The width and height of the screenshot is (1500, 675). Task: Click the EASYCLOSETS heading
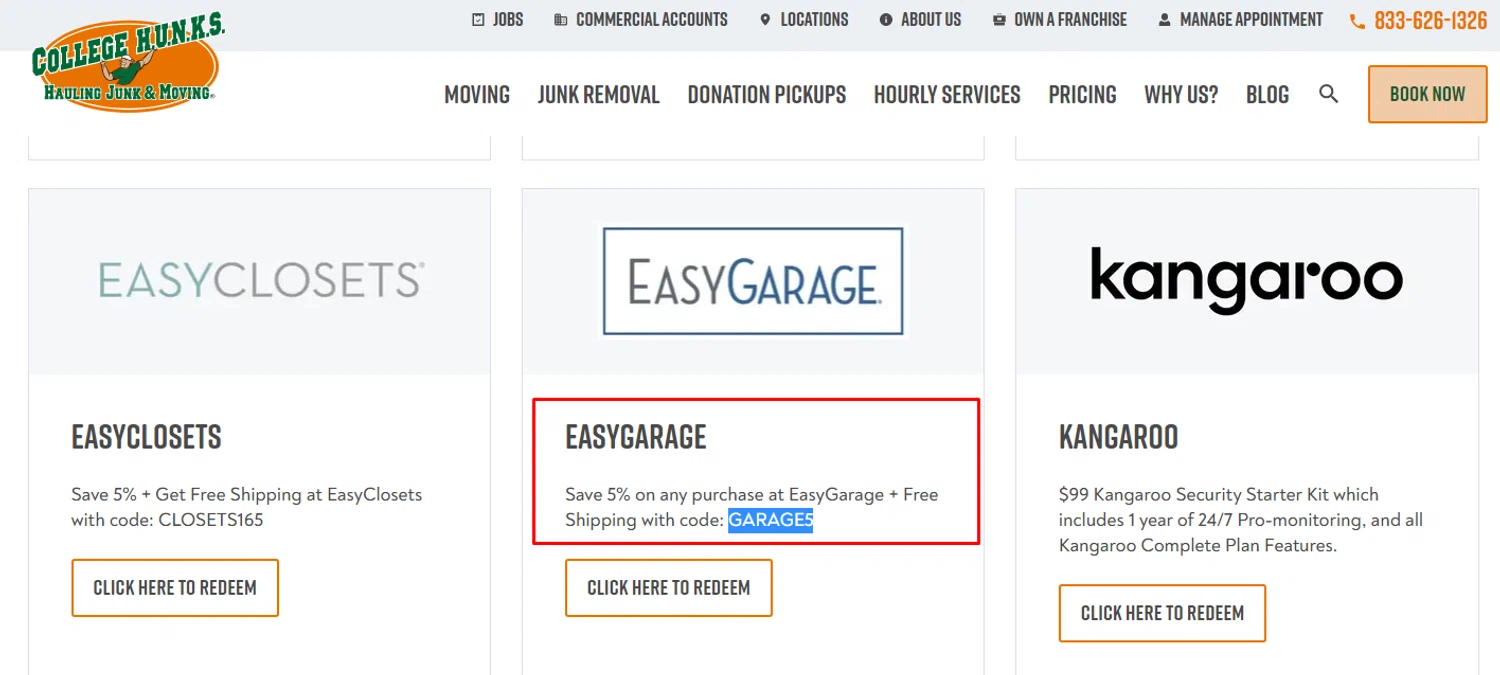point(146,437)
